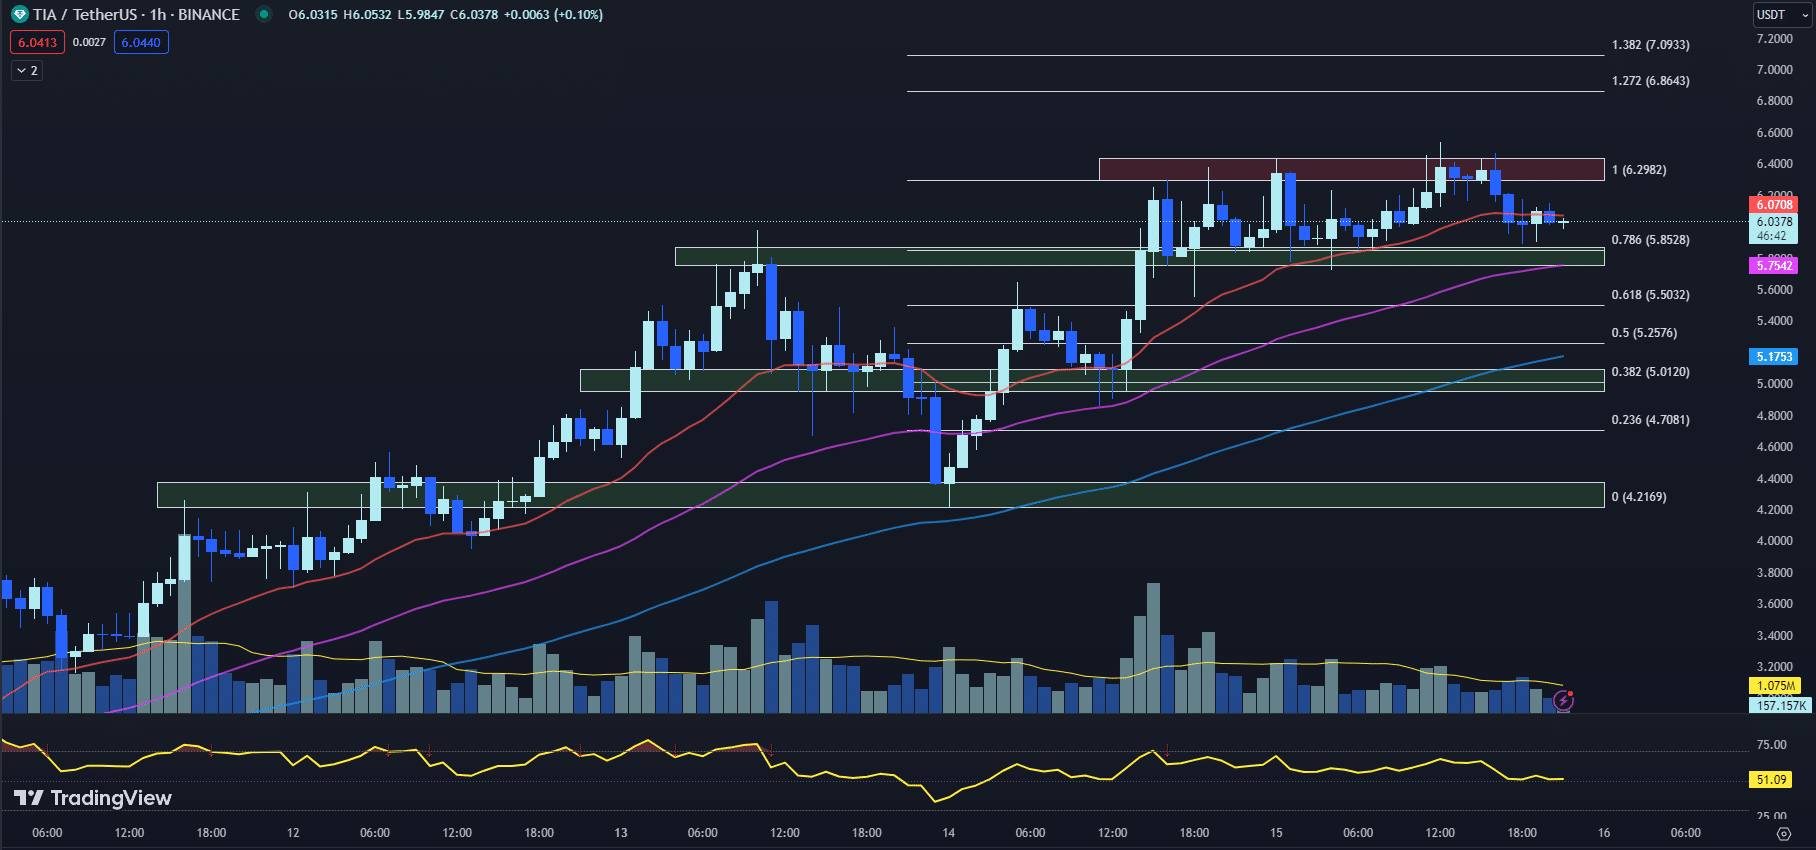Select the red resistance zone rectangle
Screen dimensions: 1816x850
click(1351, 169)
